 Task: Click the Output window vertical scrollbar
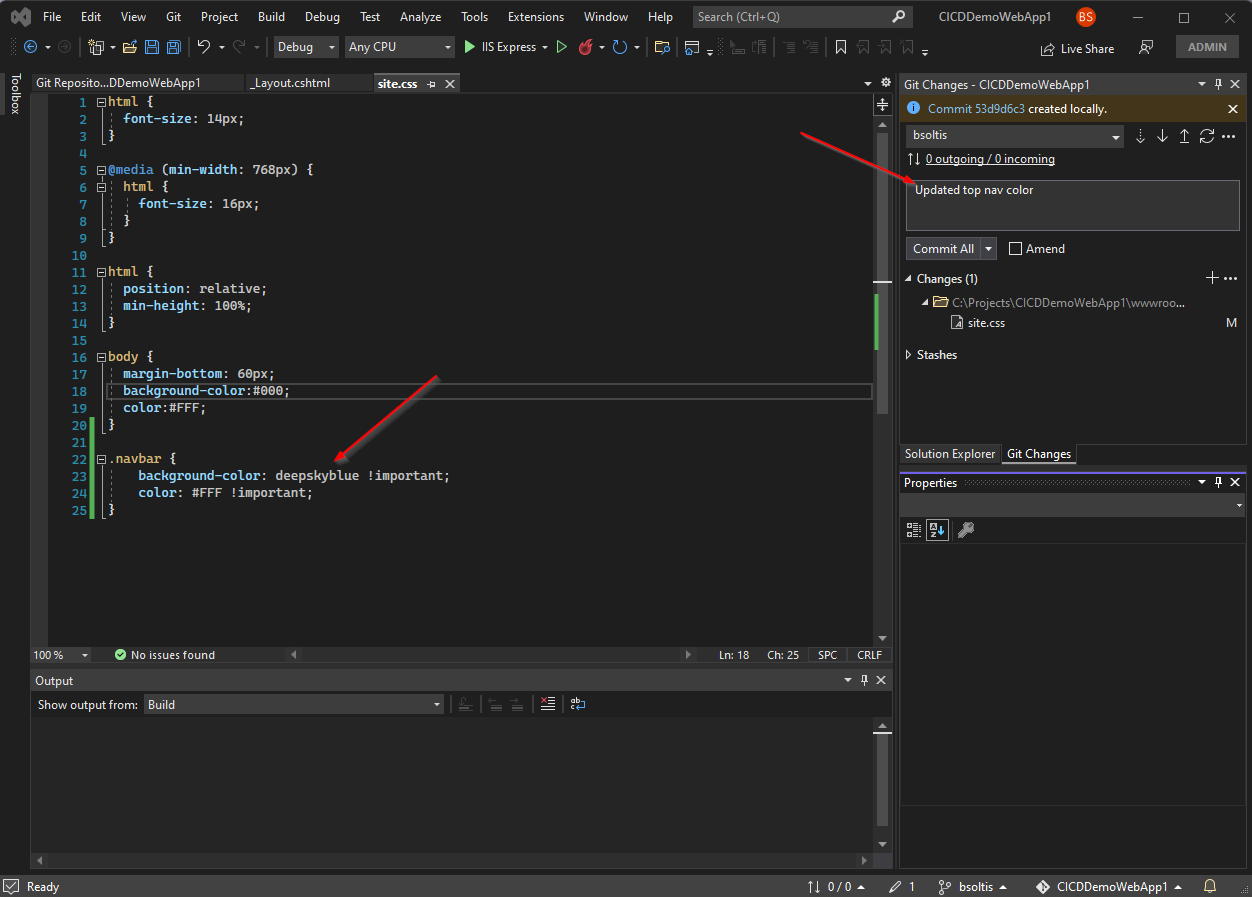pos(882,780)
